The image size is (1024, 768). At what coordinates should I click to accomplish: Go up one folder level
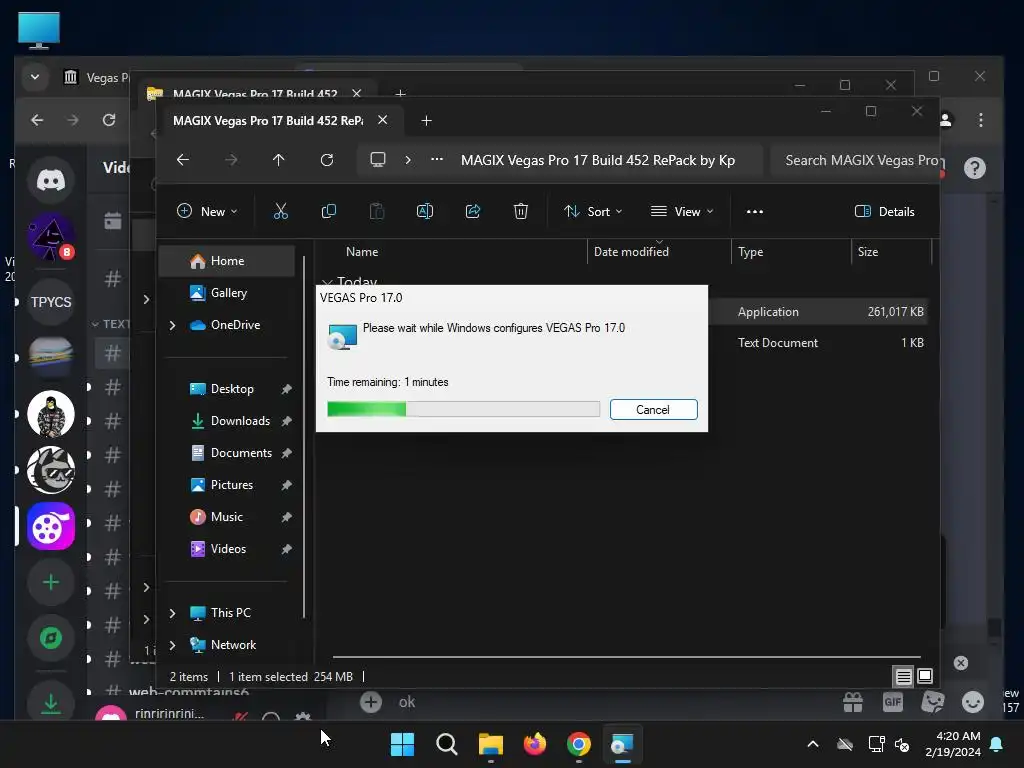pyautogui.click(x=278, y=160)
